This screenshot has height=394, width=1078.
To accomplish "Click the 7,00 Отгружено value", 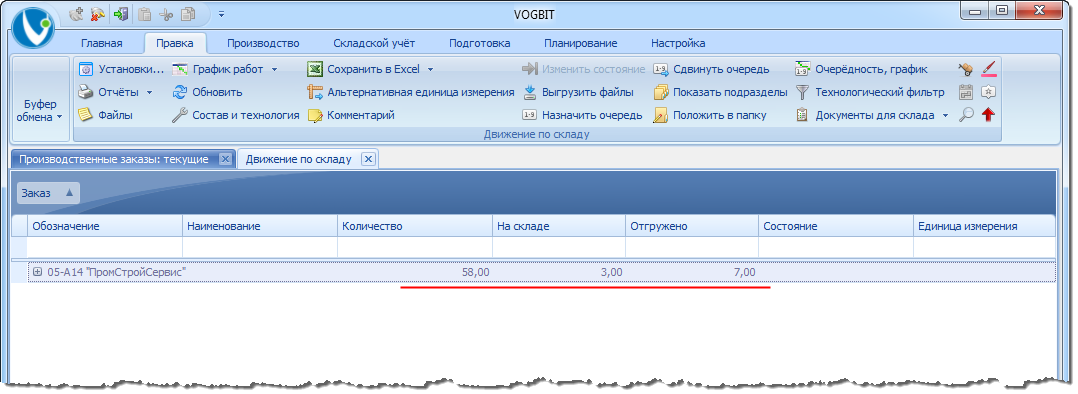I will tap(745, 272).
